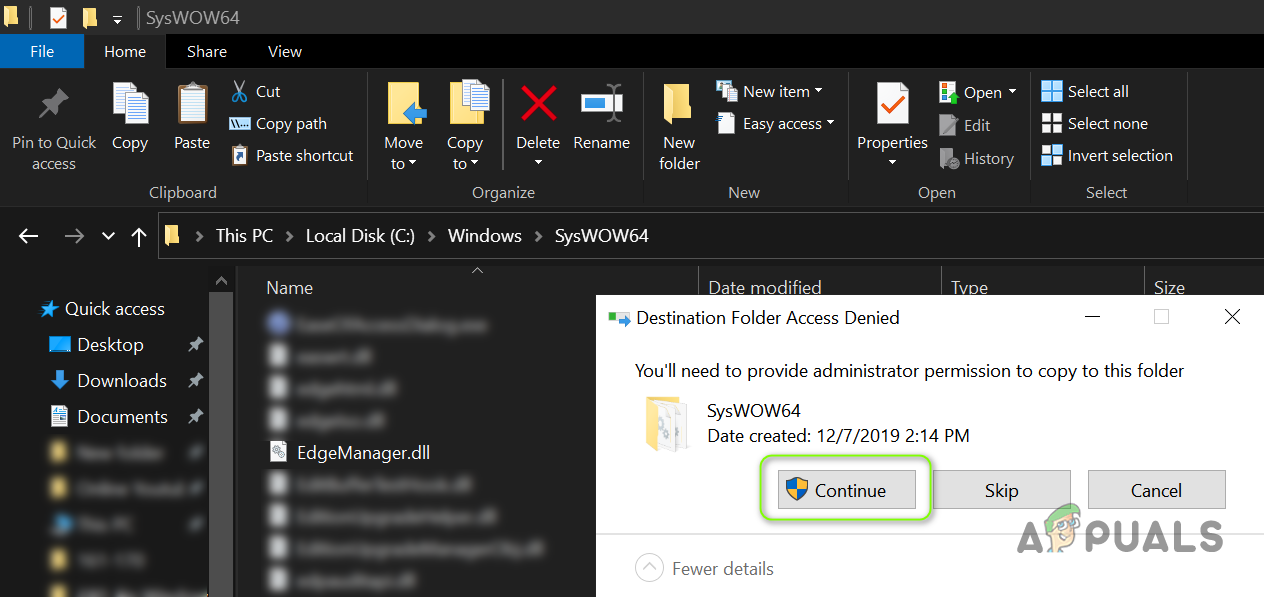1264x597 pixels.
Task: Switch to the Share tab
Action: pyautogui.click(x=207, y=51)
